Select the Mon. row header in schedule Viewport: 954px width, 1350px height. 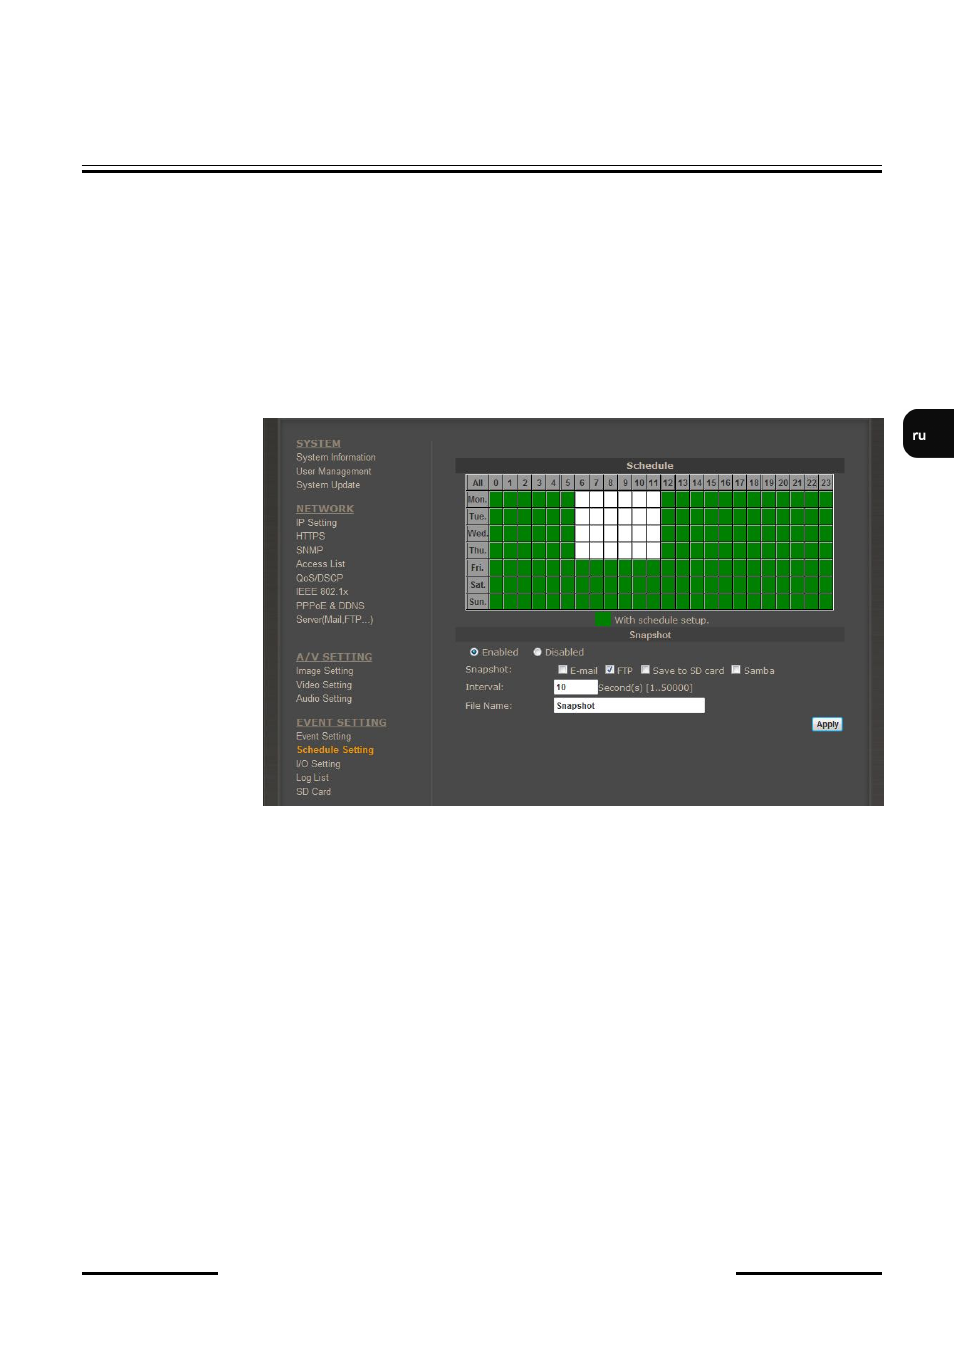tap(477, 499)
